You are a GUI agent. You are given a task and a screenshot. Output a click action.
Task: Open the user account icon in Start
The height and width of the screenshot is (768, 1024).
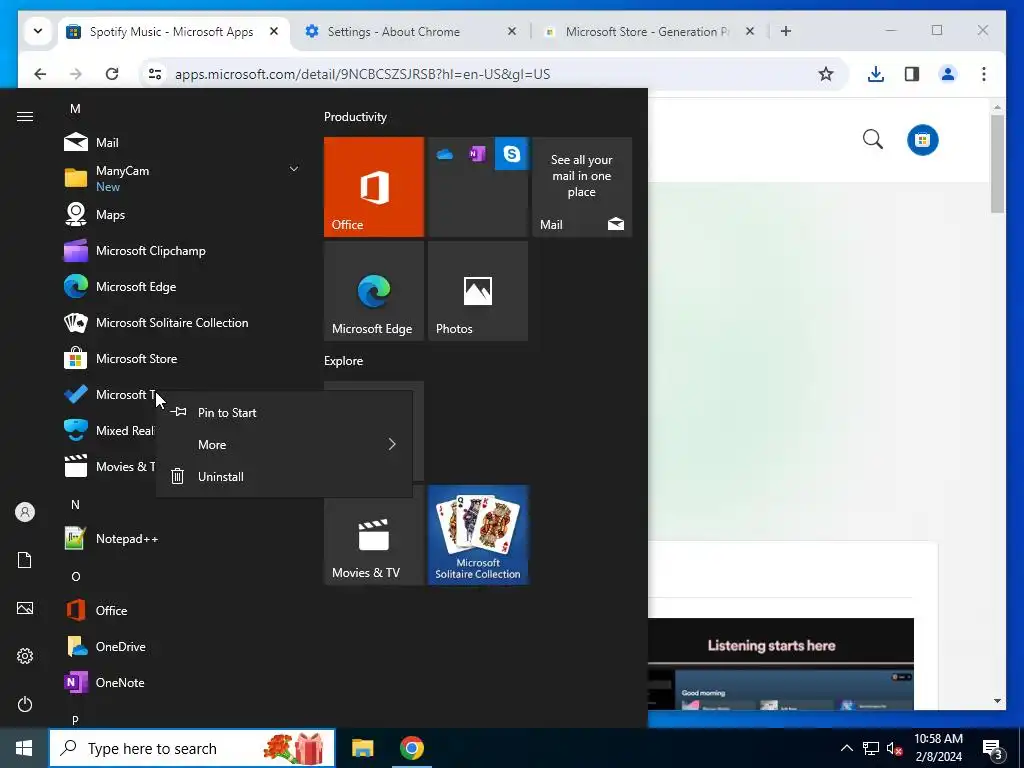(x=25, y=512)
